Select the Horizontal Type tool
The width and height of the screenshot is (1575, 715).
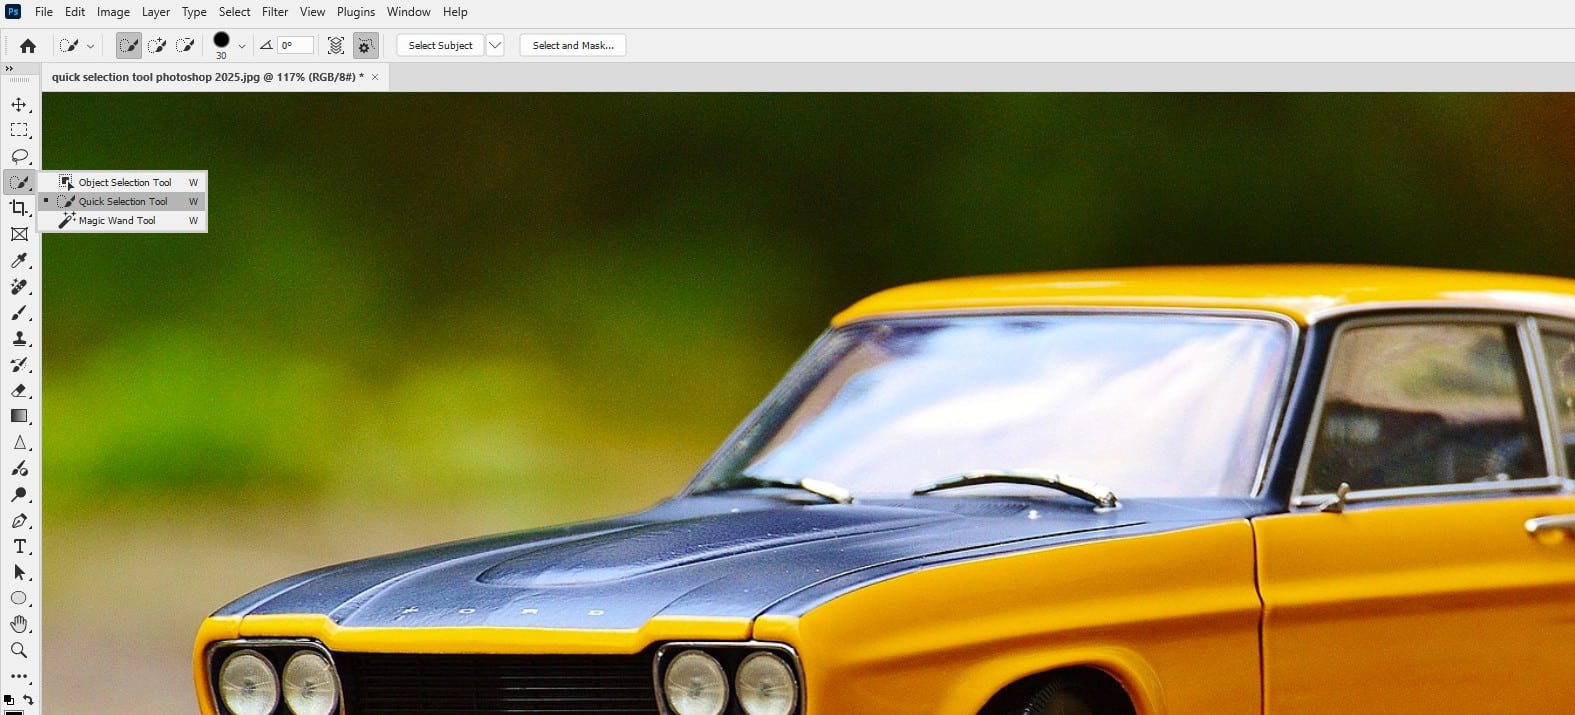(x=19, y=547)
